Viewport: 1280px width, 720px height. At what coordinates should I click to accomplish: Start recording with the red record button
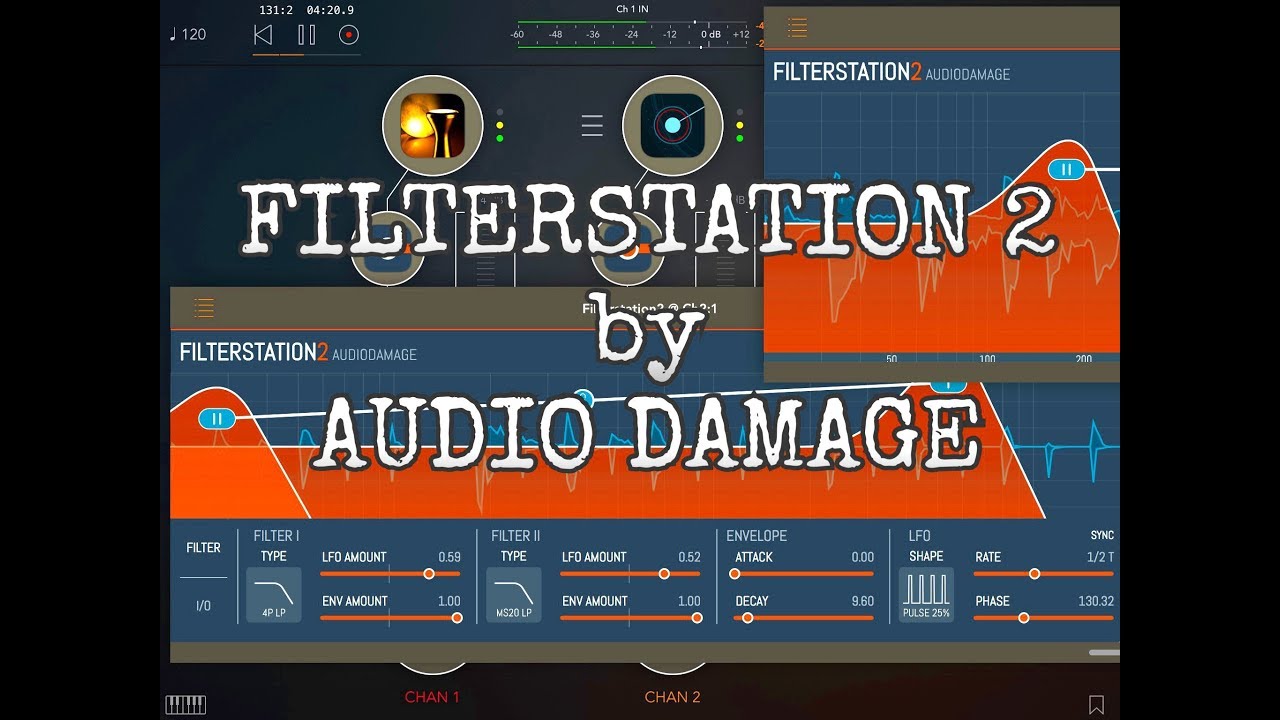(x=349, y=35)
